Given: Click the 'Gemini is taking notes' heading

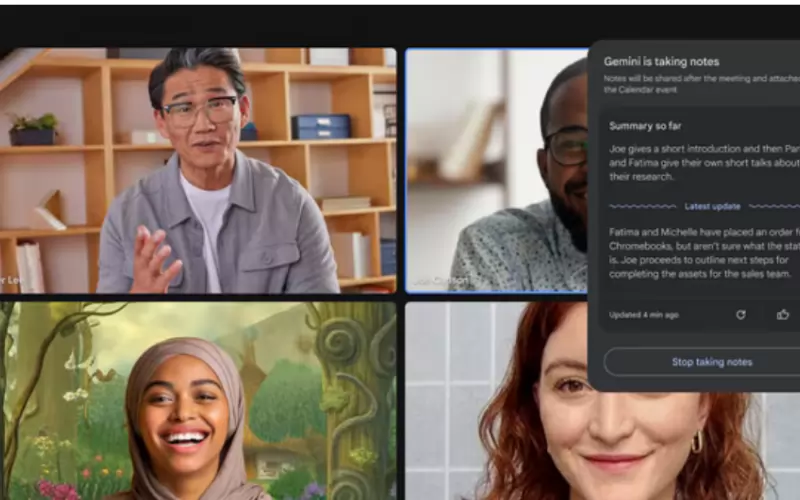Looking at the screenshot, I should (661, 62).
